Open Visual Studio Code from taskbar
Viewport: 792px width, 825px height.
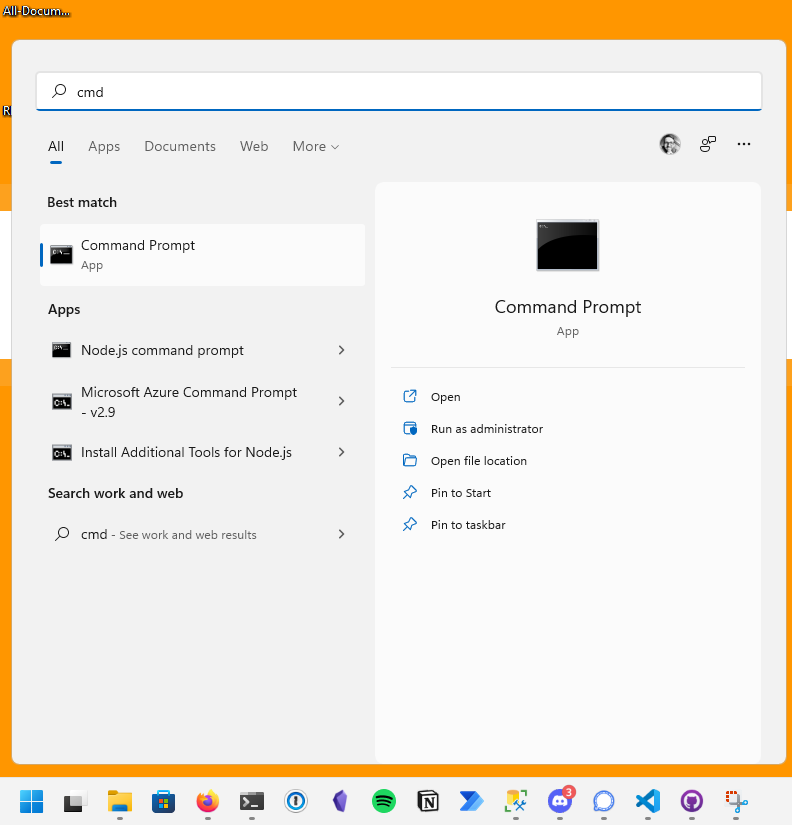(x=648, y=801)
